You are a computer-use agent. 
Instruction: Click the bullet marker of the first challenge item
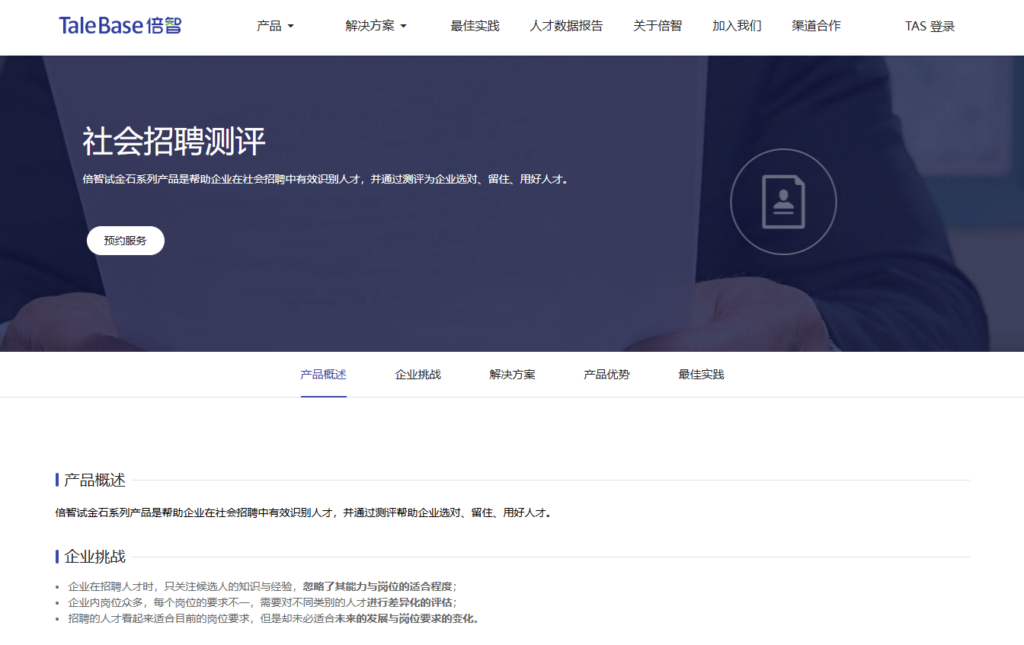57,587
